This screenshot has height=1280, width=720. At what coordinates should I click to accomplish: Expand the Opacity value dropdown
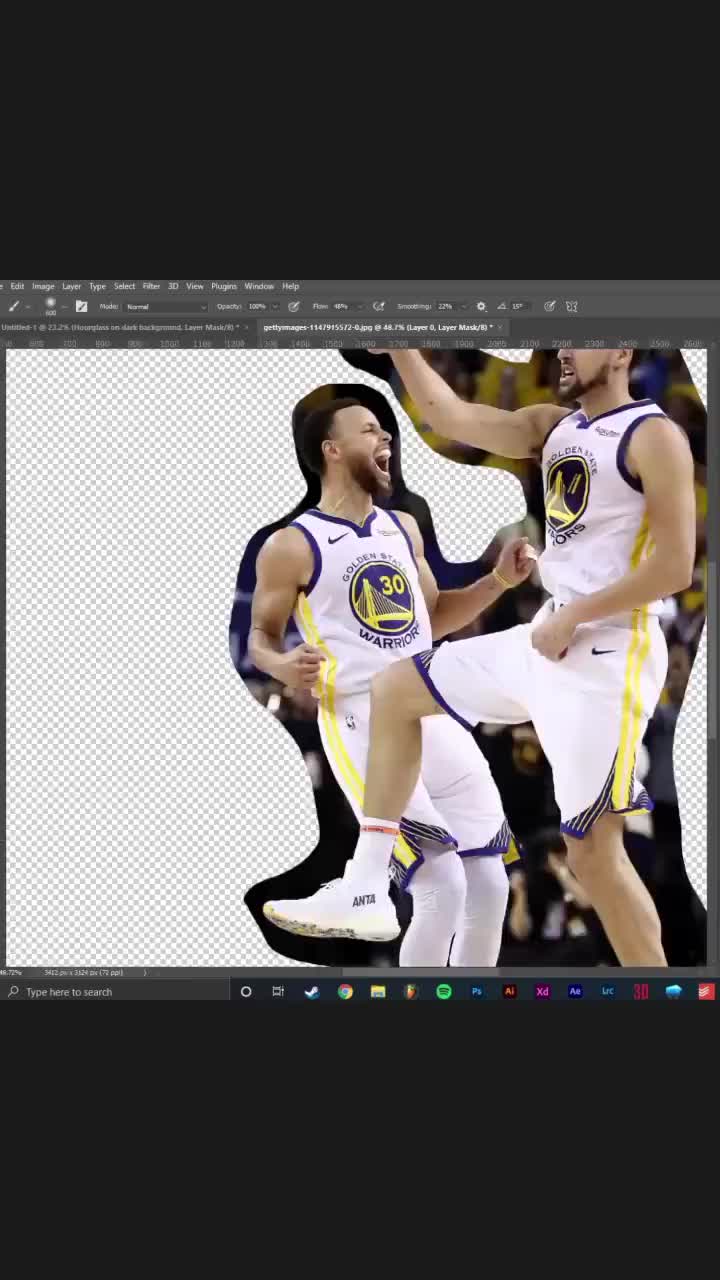274,307
